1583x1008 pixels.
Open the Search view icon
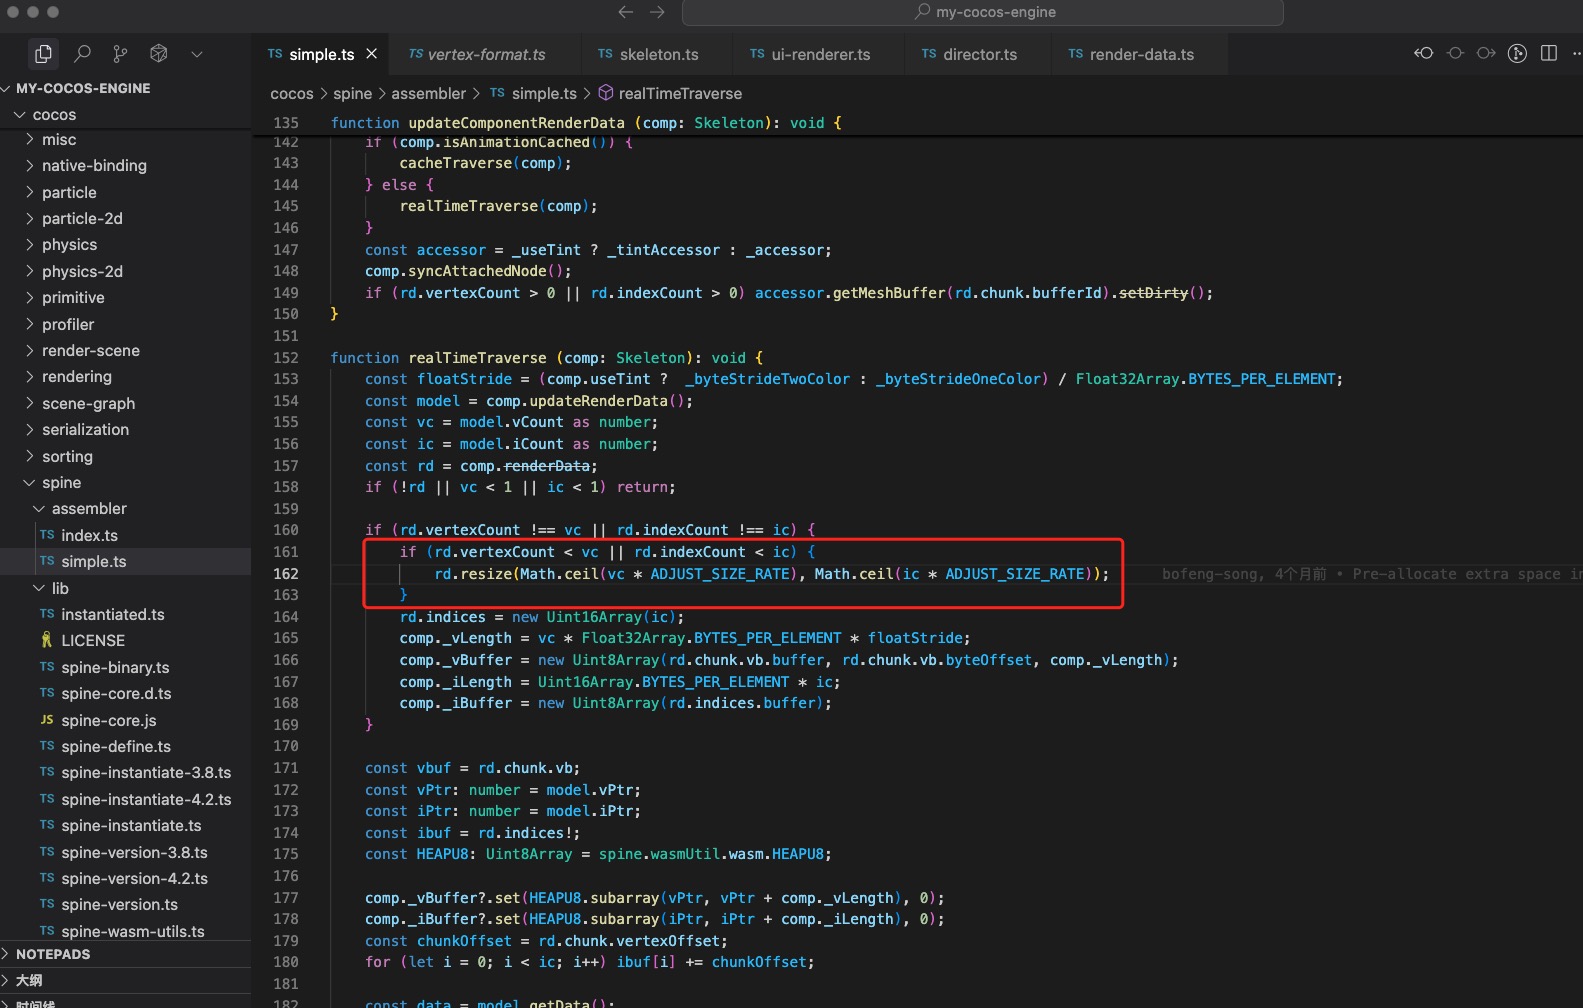(83, 54)
